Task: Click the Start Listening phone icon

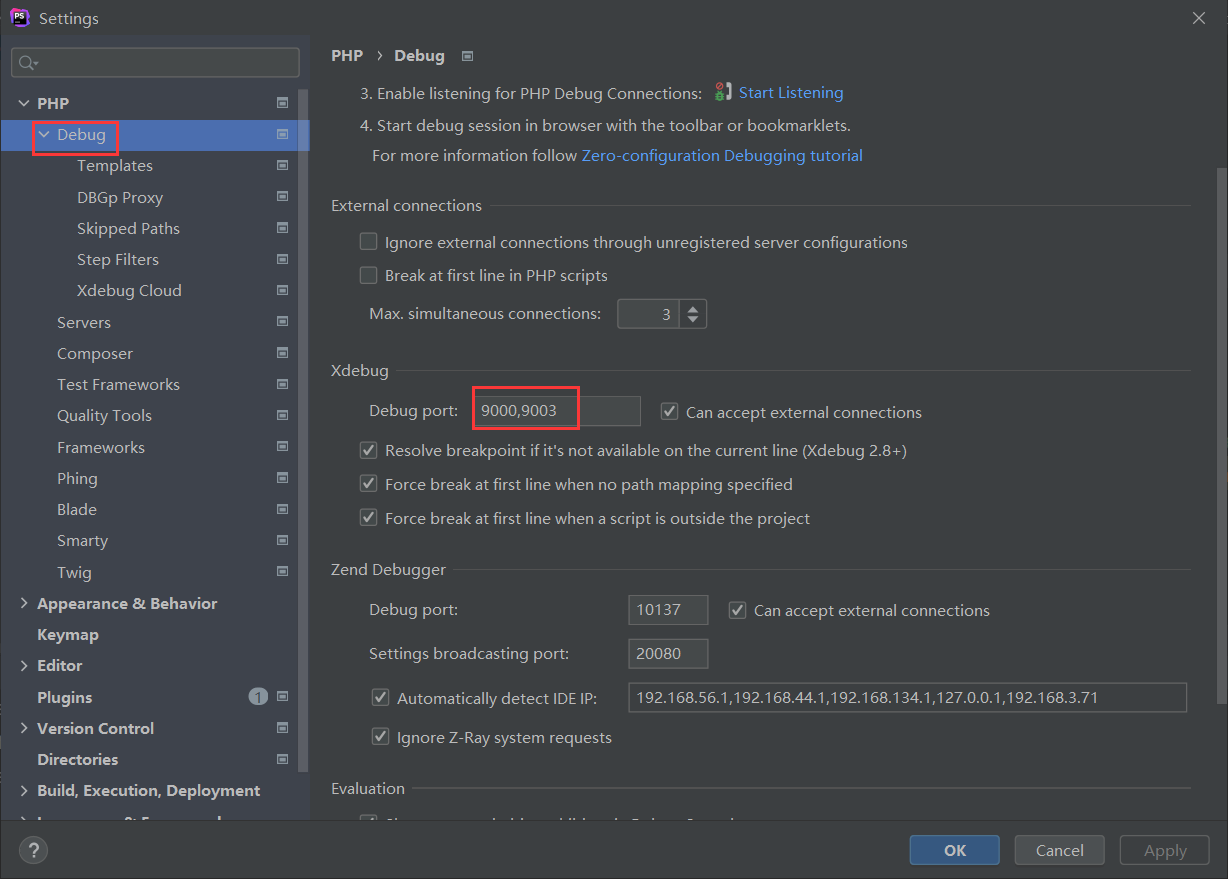Action: coord(723,92)
